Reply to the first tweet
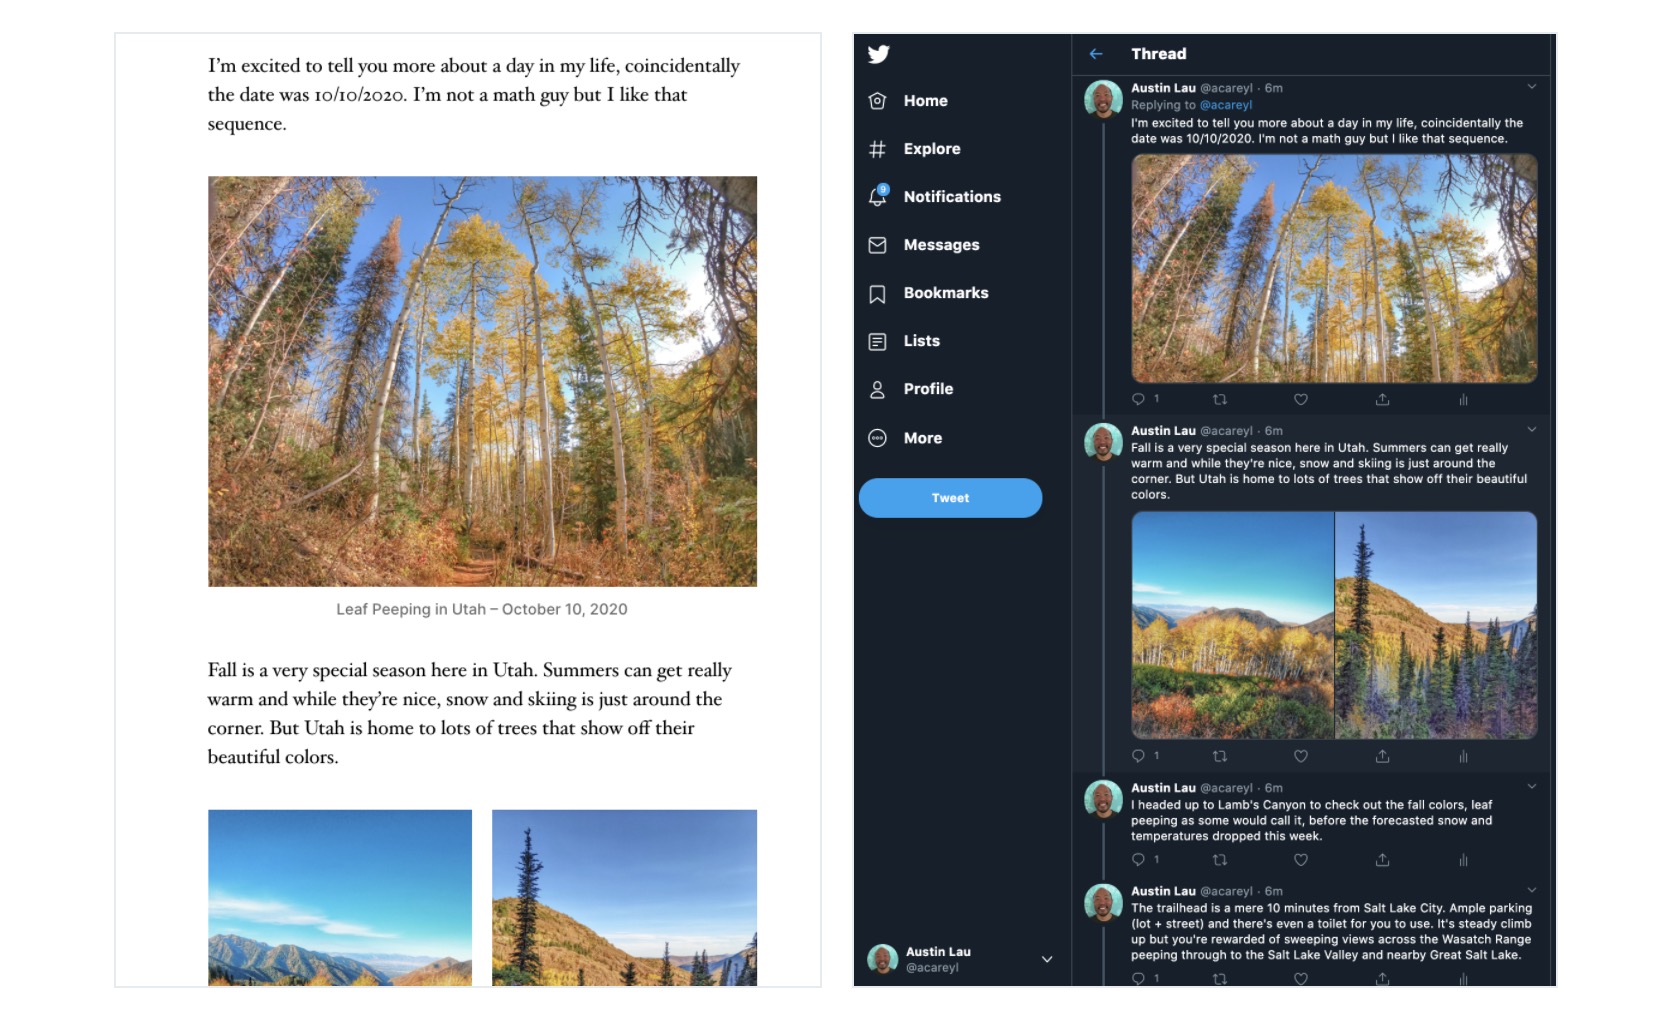Screen dimensions: 1672x1016 (1138, 399)
